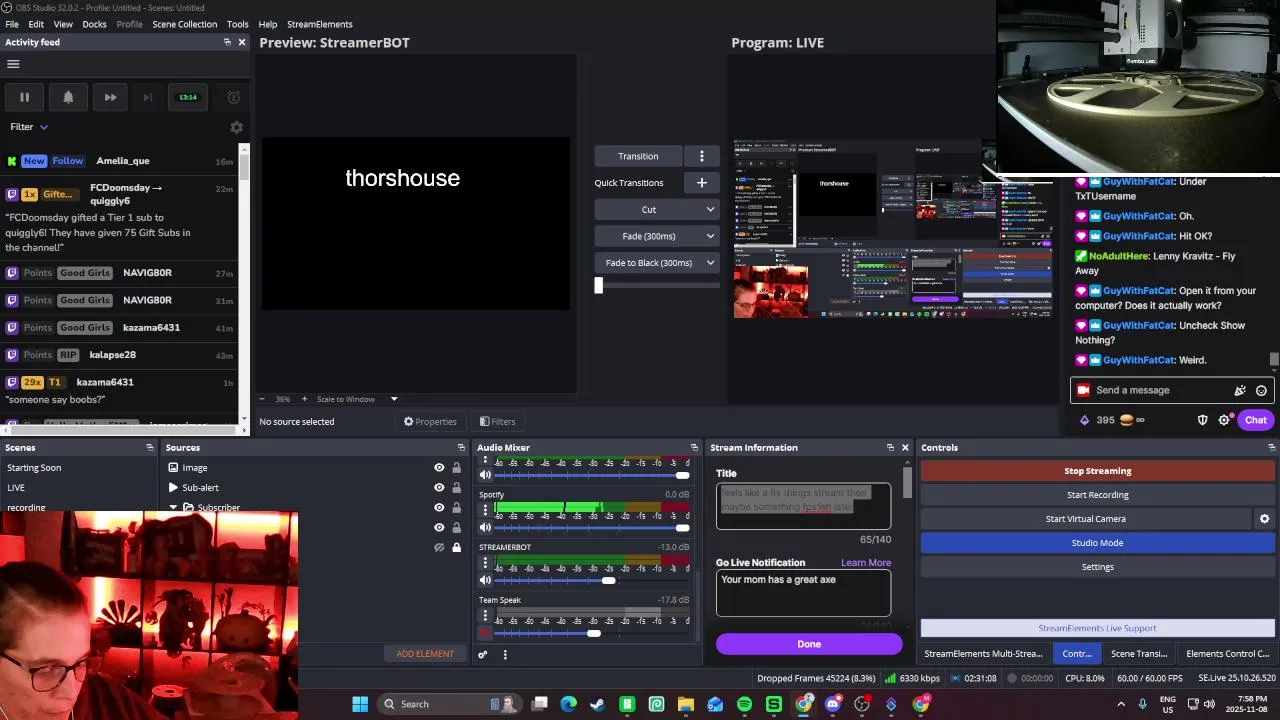
Task: Toggle Studio Mode
Action: (1097, 543)
